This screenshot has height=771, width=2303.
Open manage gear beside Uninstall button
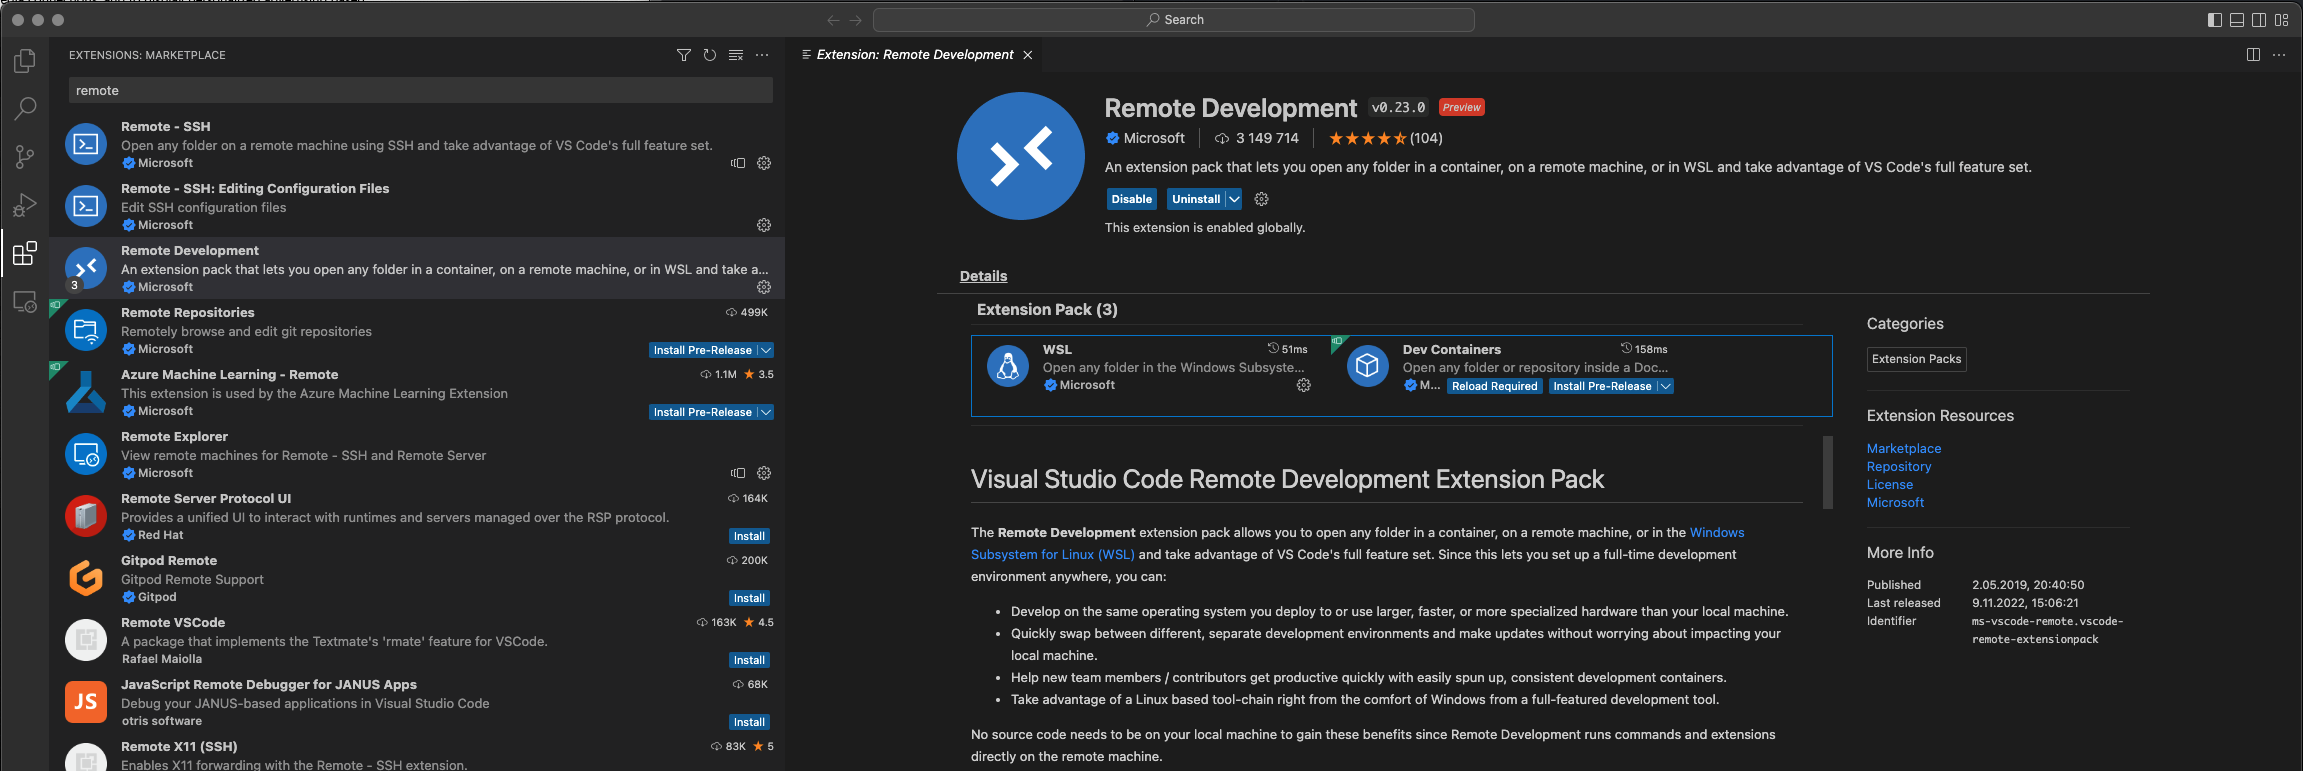[1262, 199]
